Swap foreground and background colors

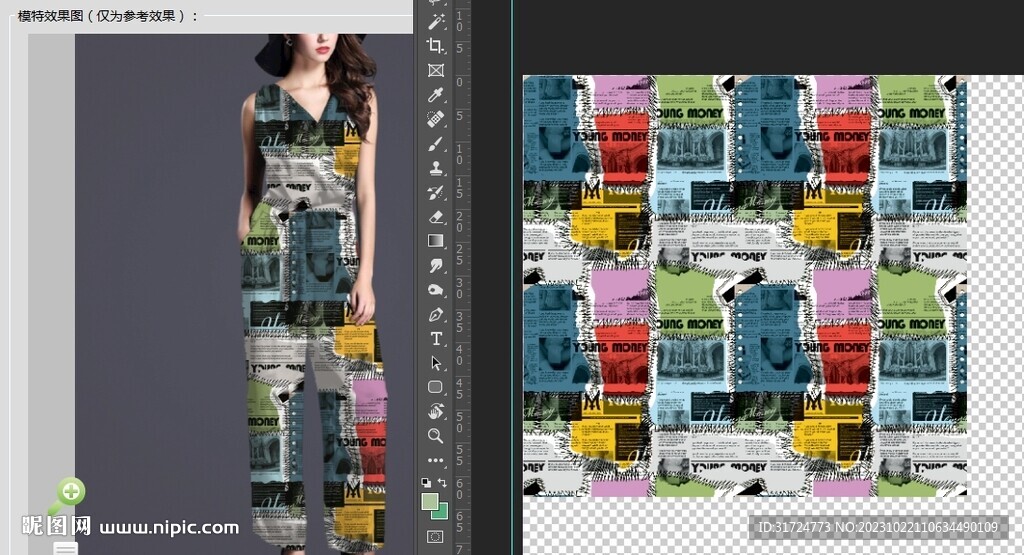point(442,483)
